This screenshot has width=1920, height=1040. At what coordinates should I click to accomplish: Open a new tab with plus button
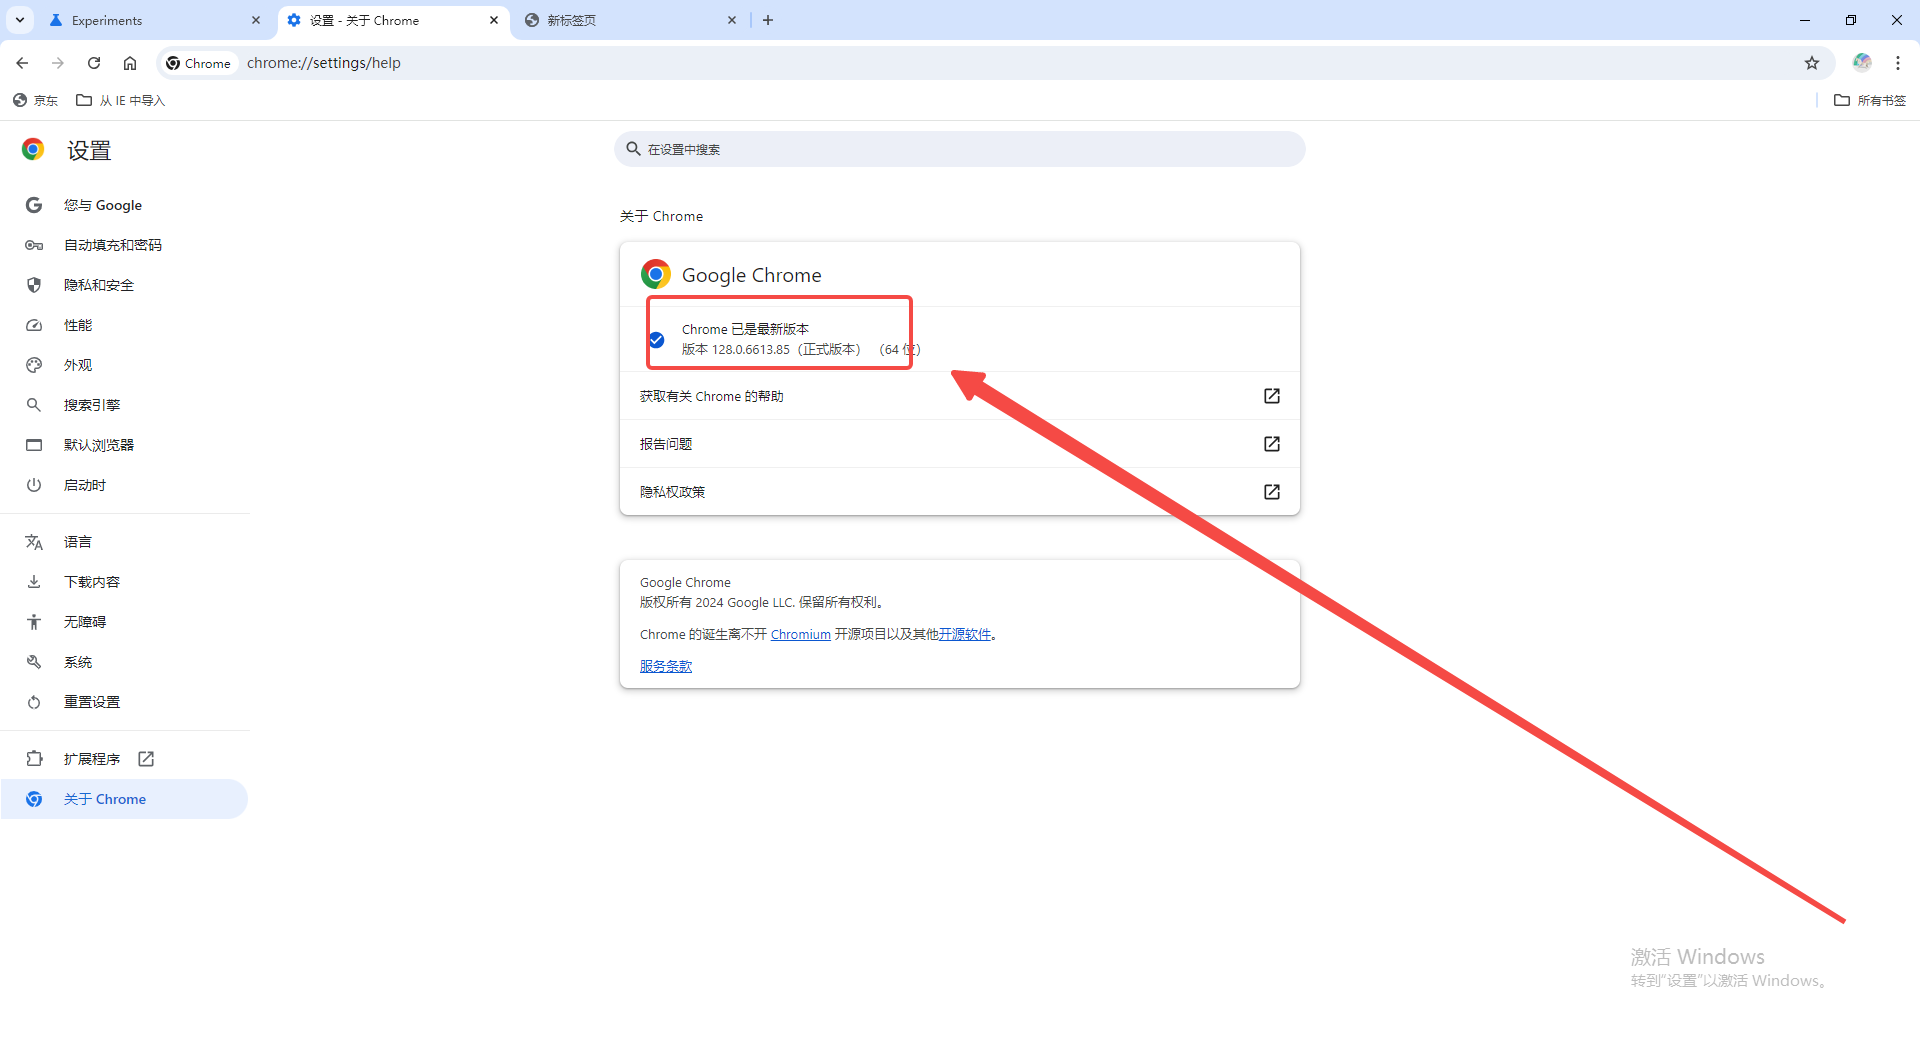tap(768, 20)
